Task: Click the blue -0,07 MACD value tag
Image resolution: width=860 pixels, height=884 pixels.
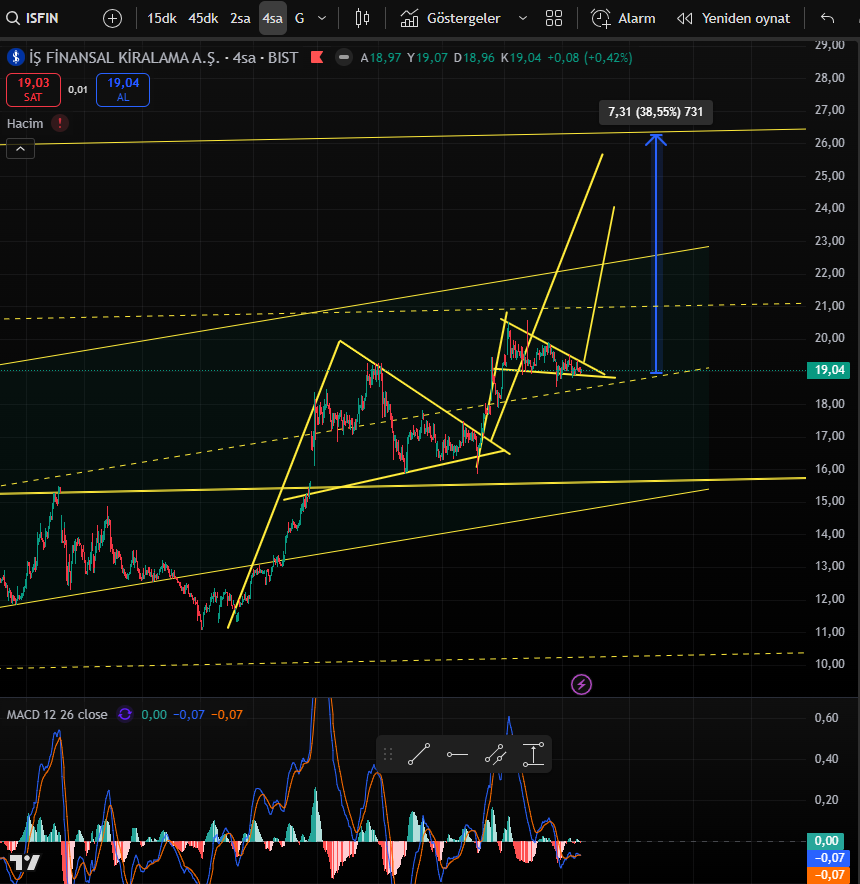Action: pos(828,858)
